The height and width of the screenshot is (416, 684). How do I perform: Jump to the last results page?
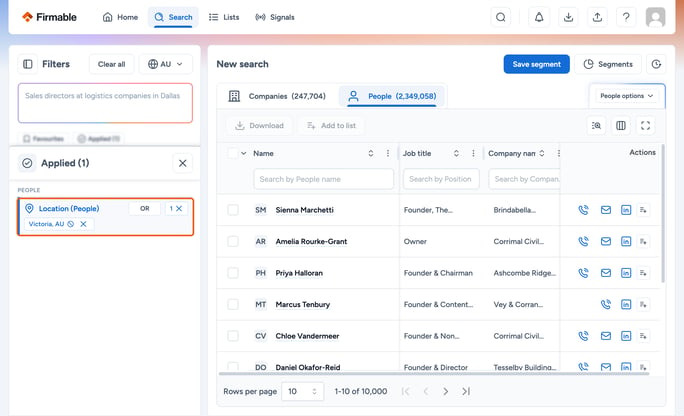(465, 391)
